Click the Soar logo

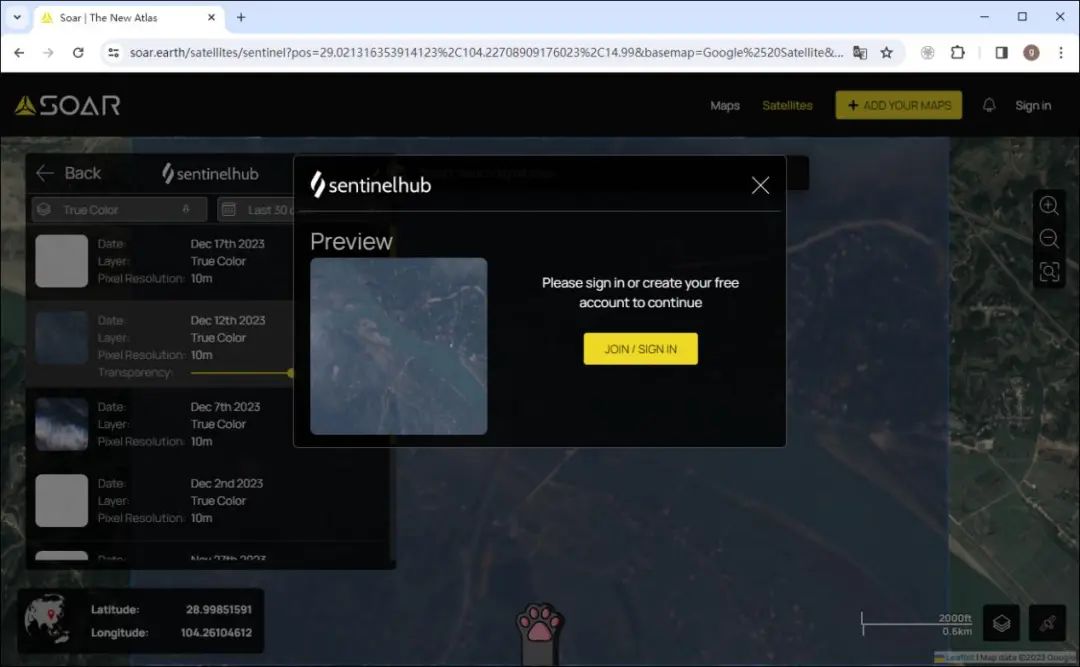point(68,105)
